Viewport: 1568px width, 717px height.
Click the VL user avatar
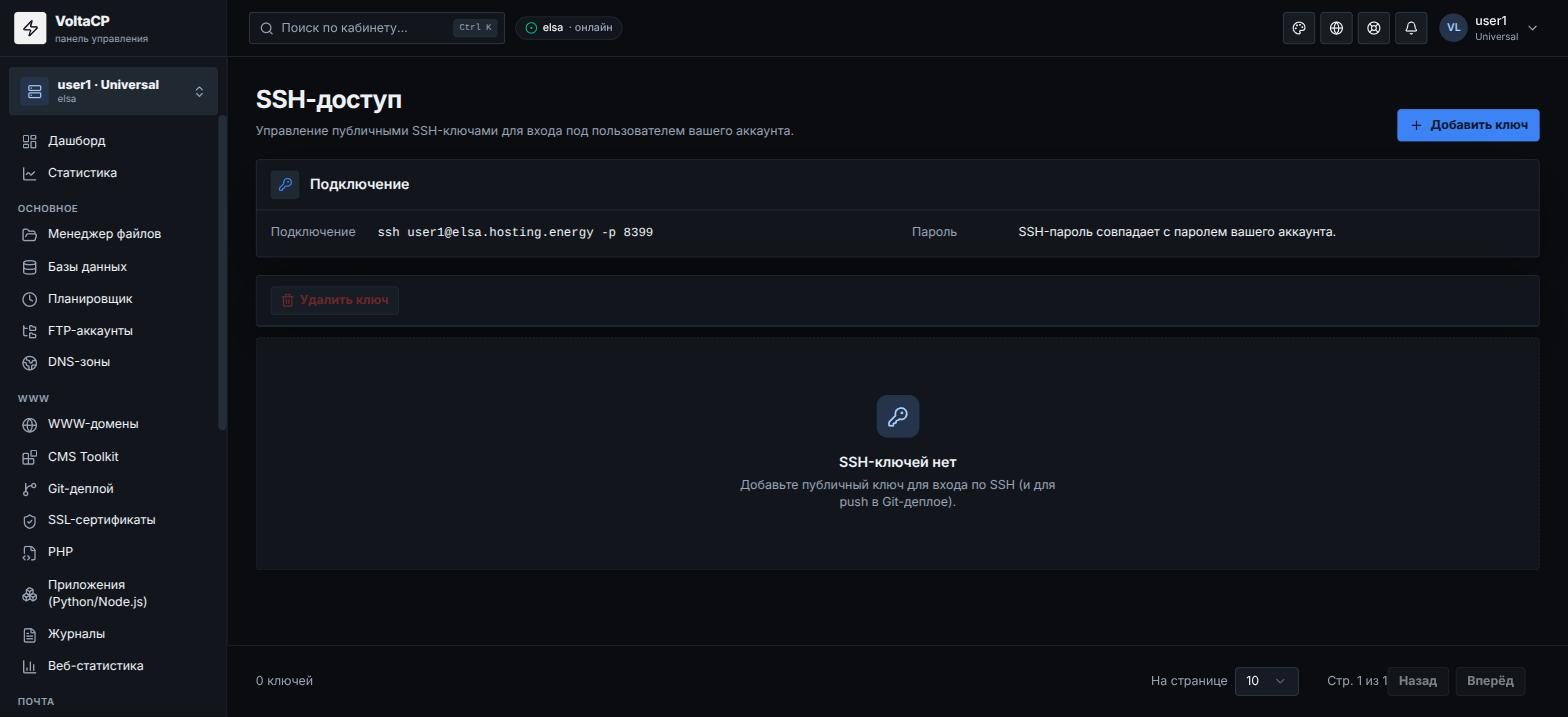point(1453,28)
